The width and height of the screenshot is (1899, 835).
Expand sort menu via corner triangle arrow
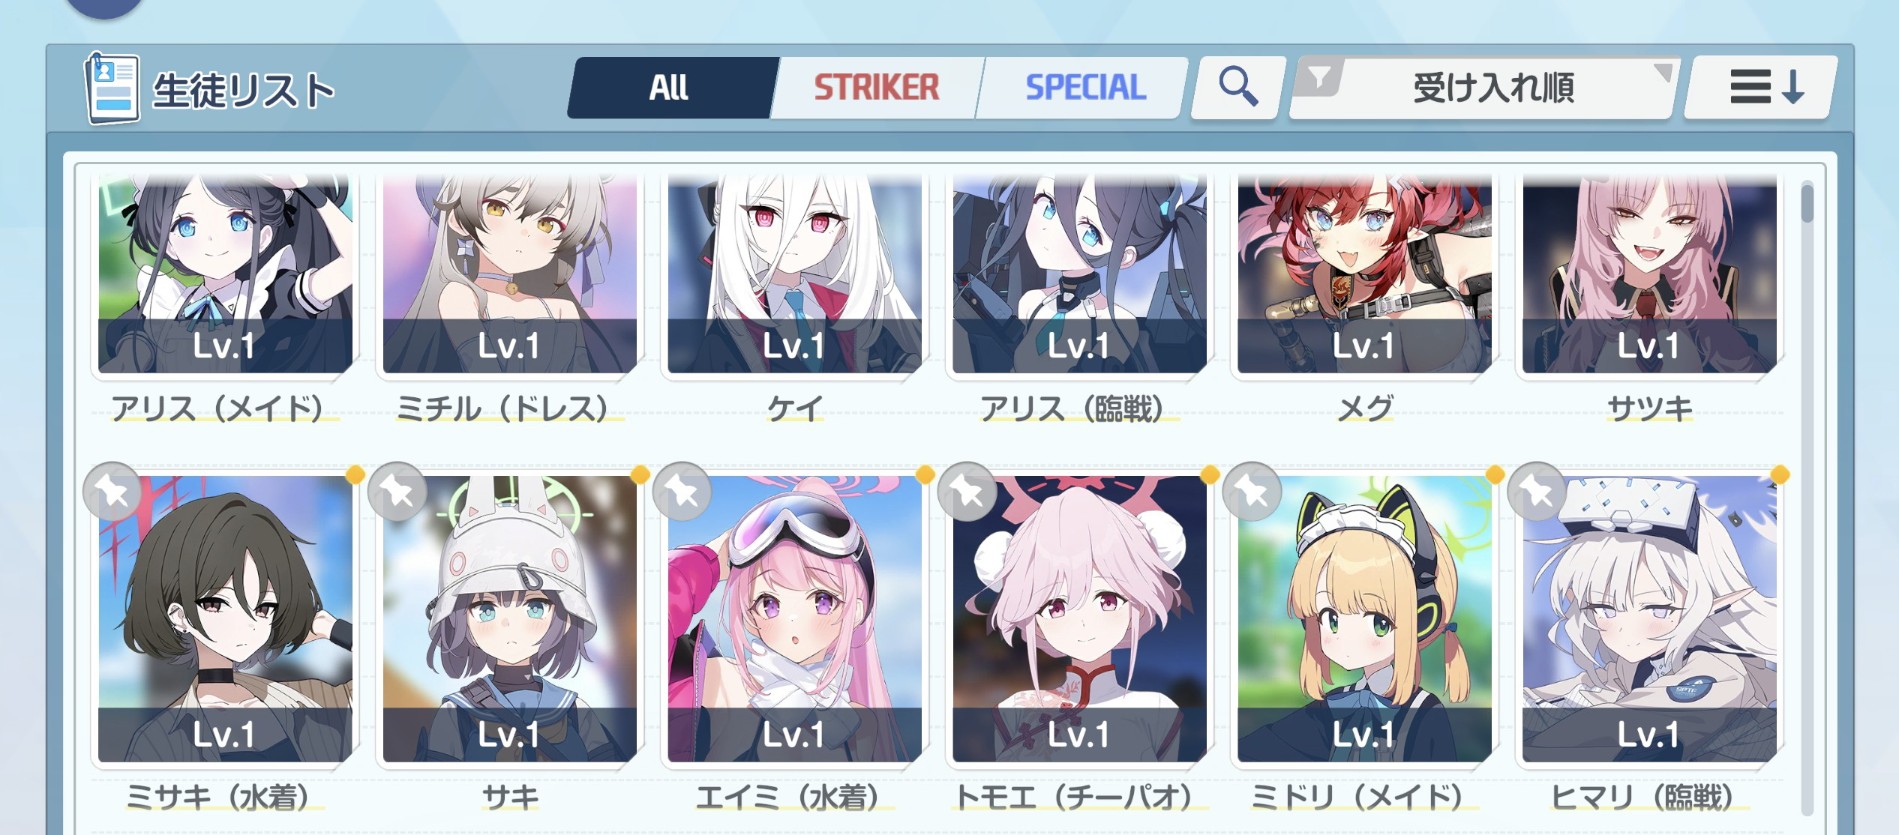1662,72
